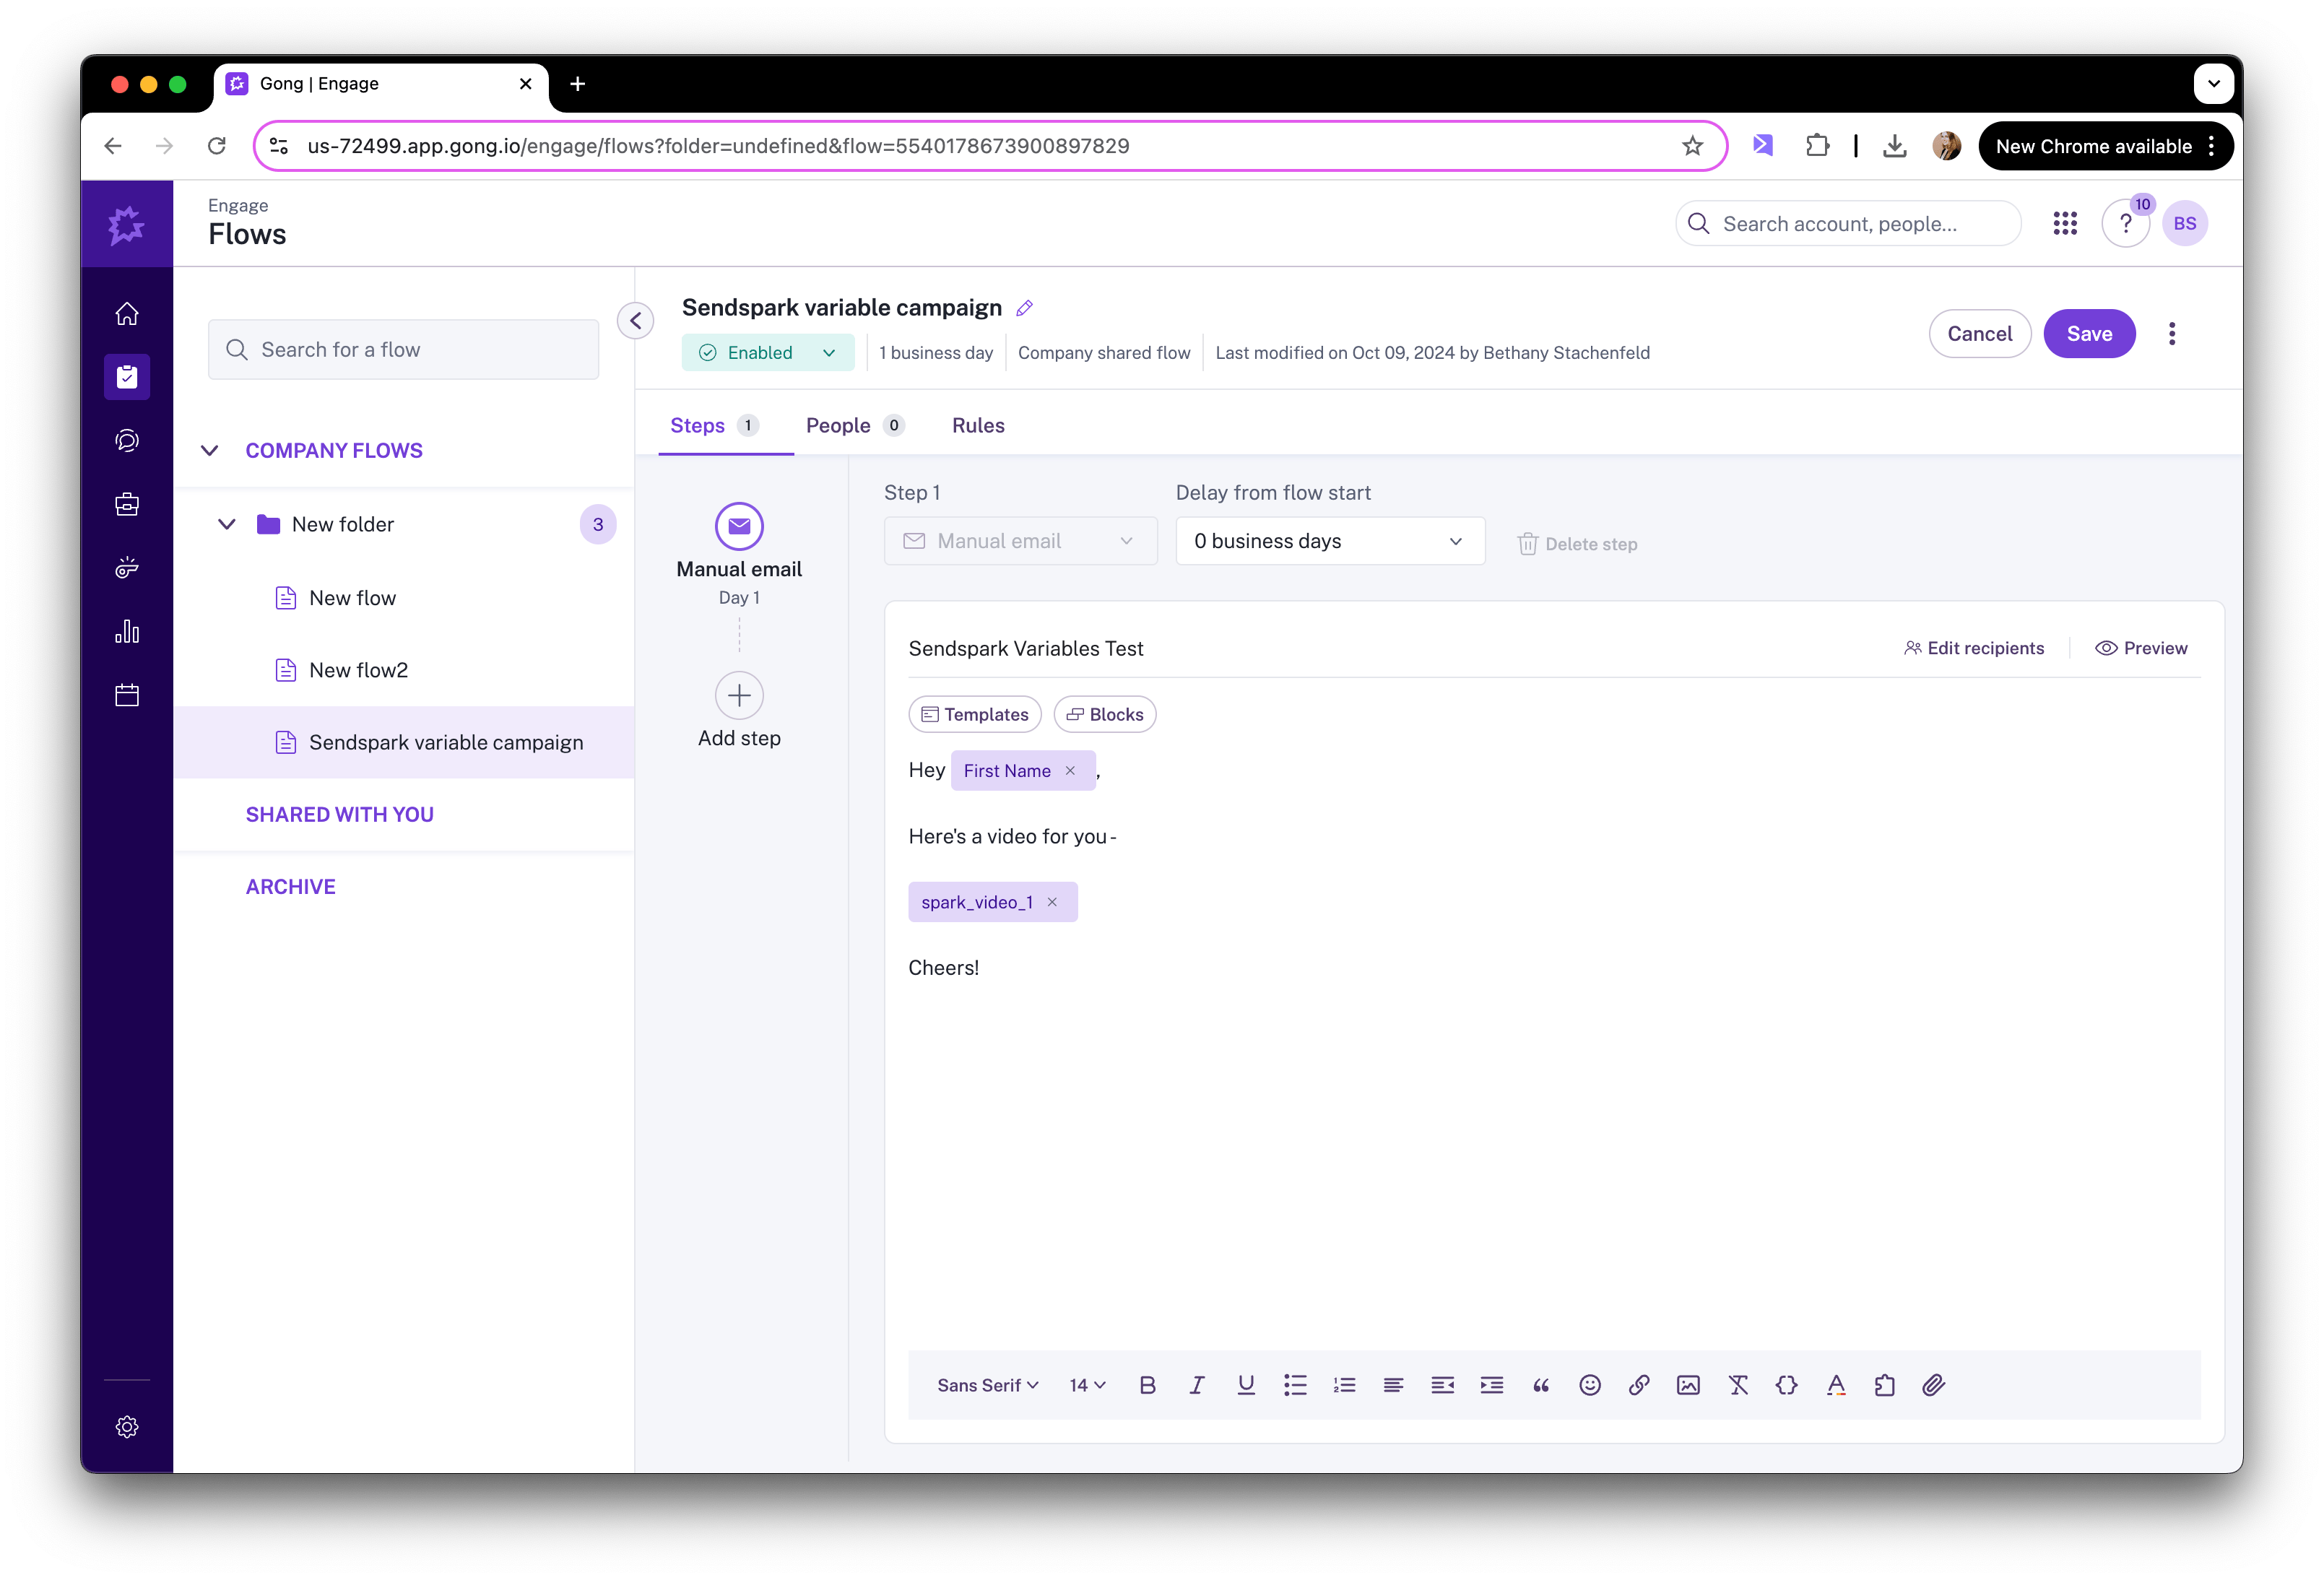Toggle underline formatting

pyautogui.click(x=1246, y=1385)
